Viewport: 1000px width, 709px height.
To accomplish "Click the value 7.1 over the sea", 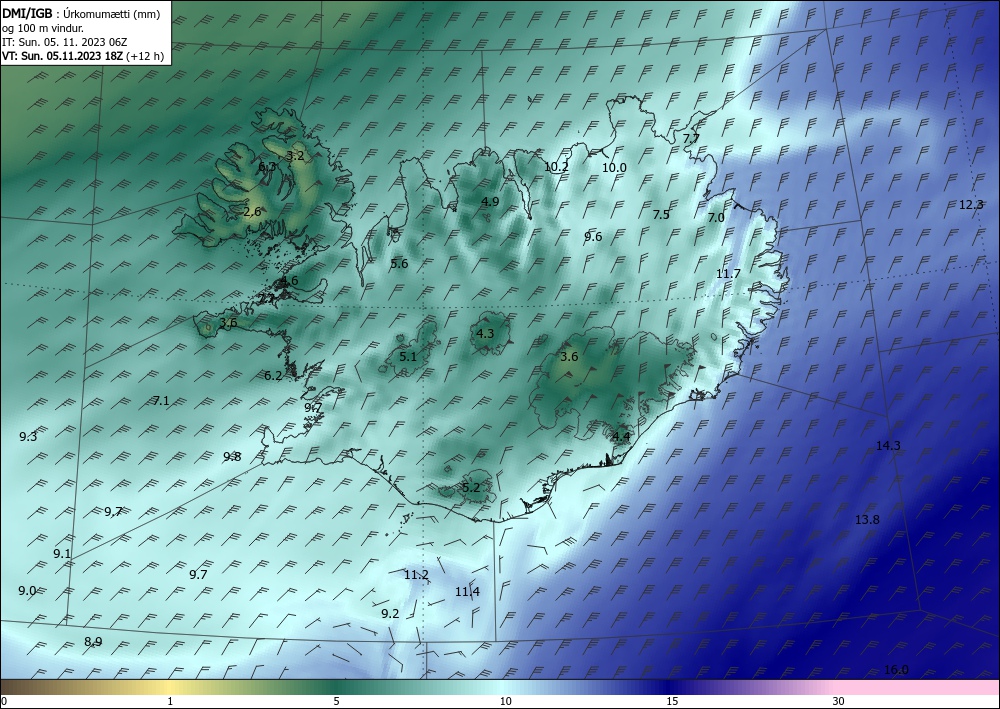I will 161,400.
